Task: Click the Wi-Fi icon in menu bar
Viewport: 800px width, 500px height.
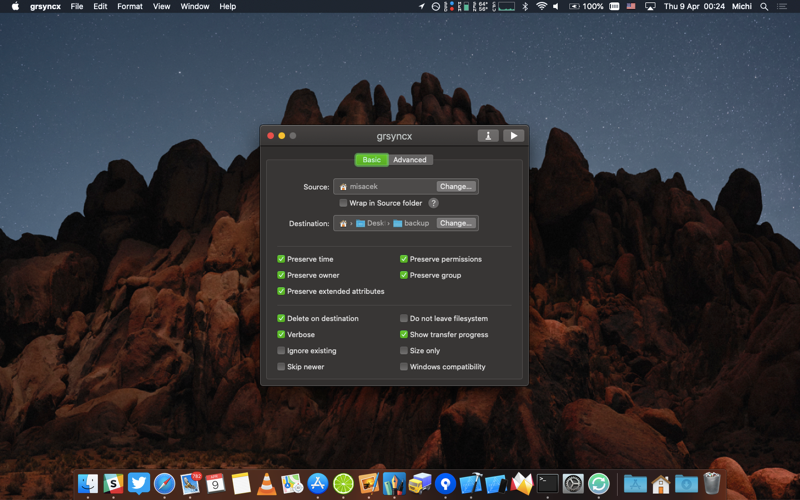Action: (x=541, y=6)
